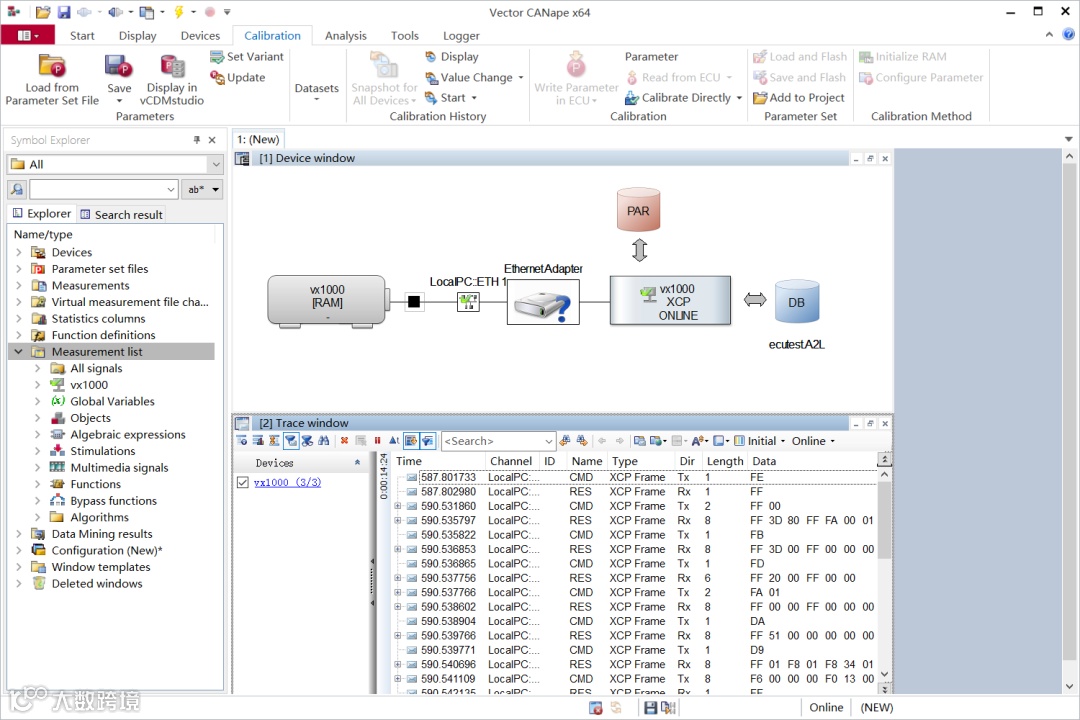The height and width of the screenshot is (720, 1080).
Task: Collapse the Measurement list node
Action: [x=19, y=351]
